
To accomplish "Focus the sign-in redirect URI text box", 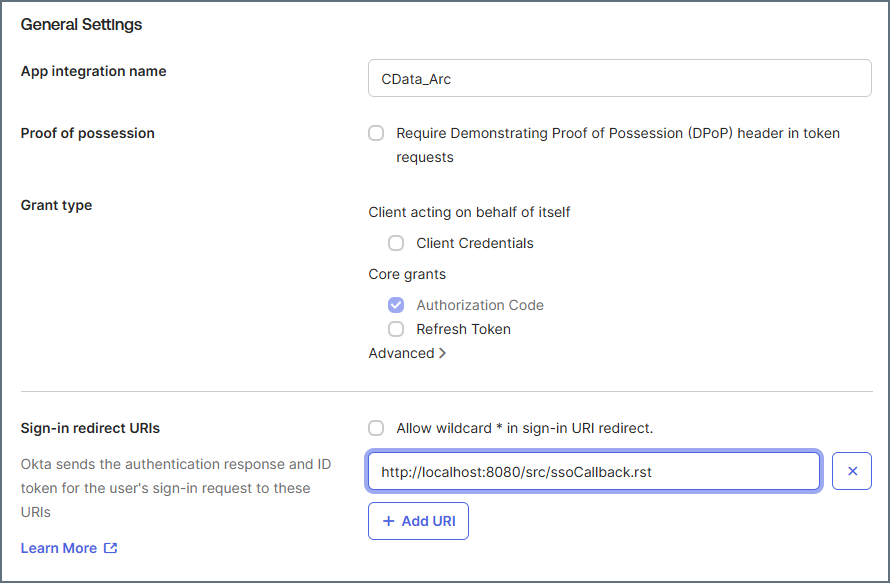I will click(594, 471).
